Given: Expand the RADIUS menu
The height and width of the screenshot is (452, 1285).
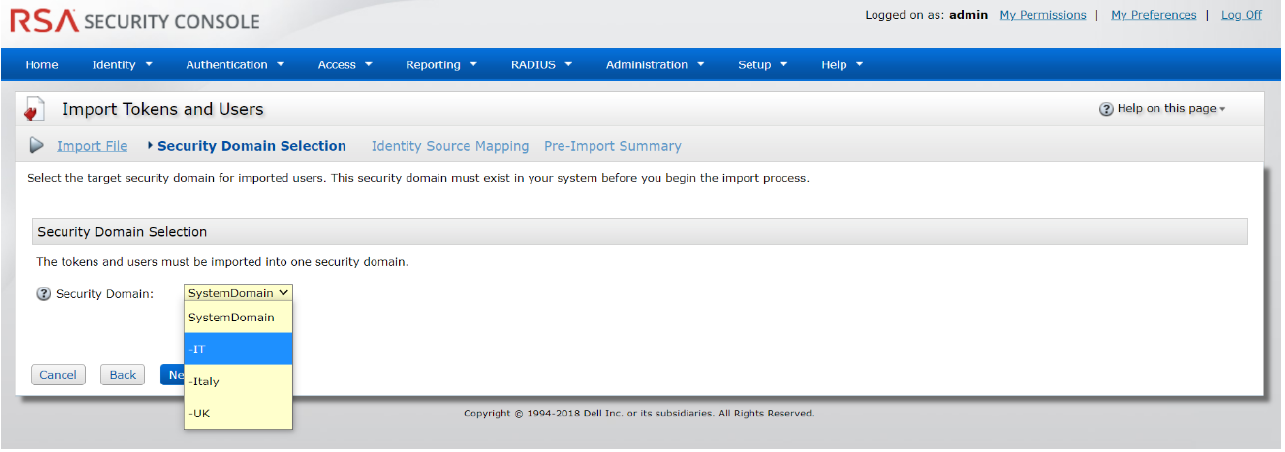Looking at the screenshot, I should [541, 65].
